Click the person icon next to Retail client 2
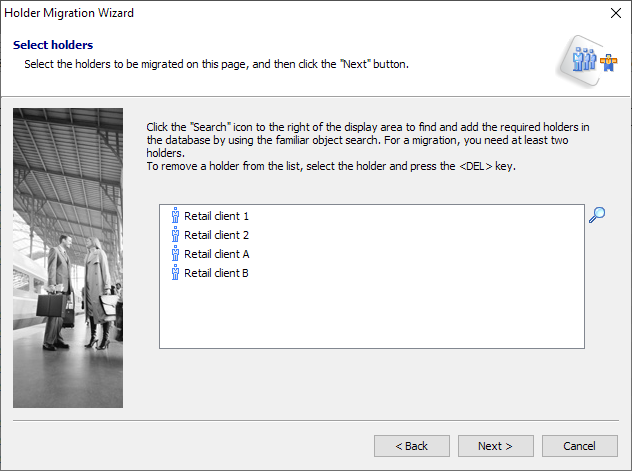The height and width of the screenshot is (471, 632). click(175, 235)
